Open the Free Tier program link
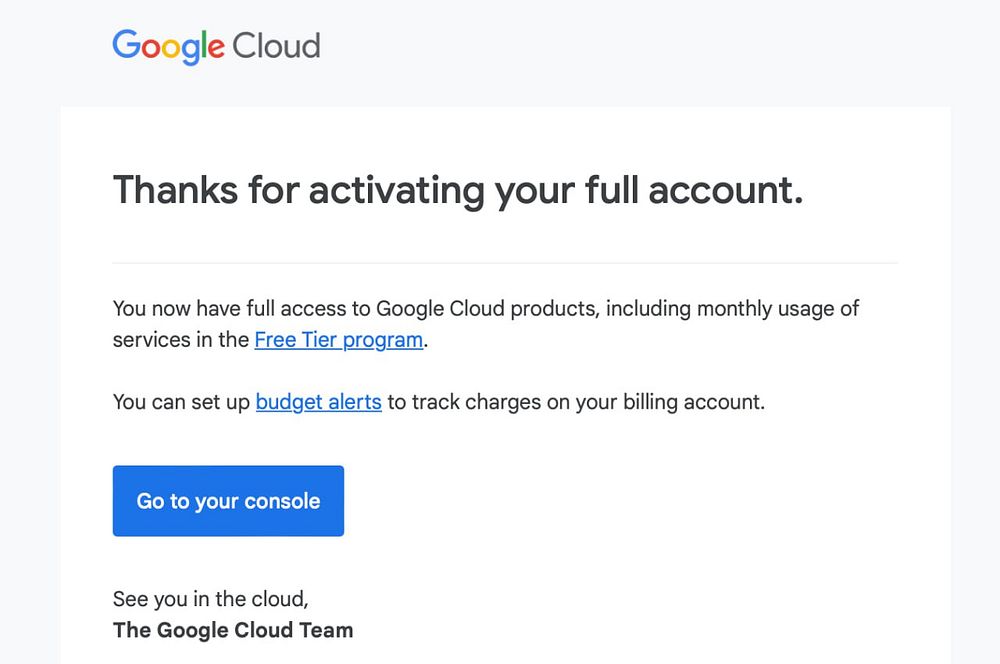 click(338, 340)
